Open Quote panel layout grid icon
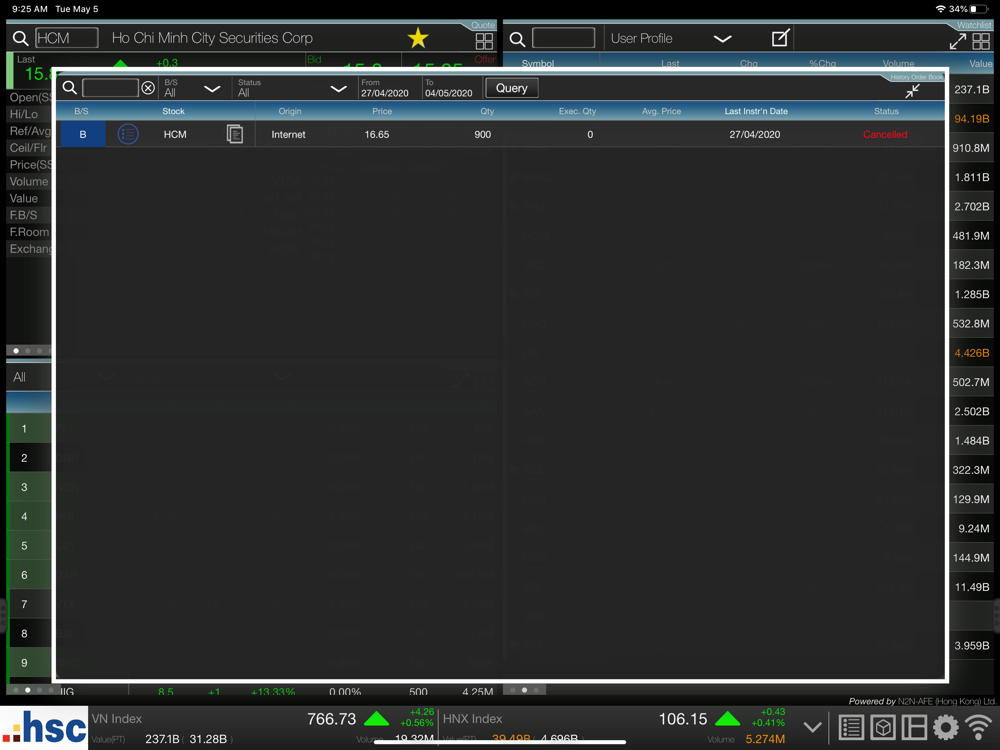This screenshot has height=750, width=1000. (485, 41)
